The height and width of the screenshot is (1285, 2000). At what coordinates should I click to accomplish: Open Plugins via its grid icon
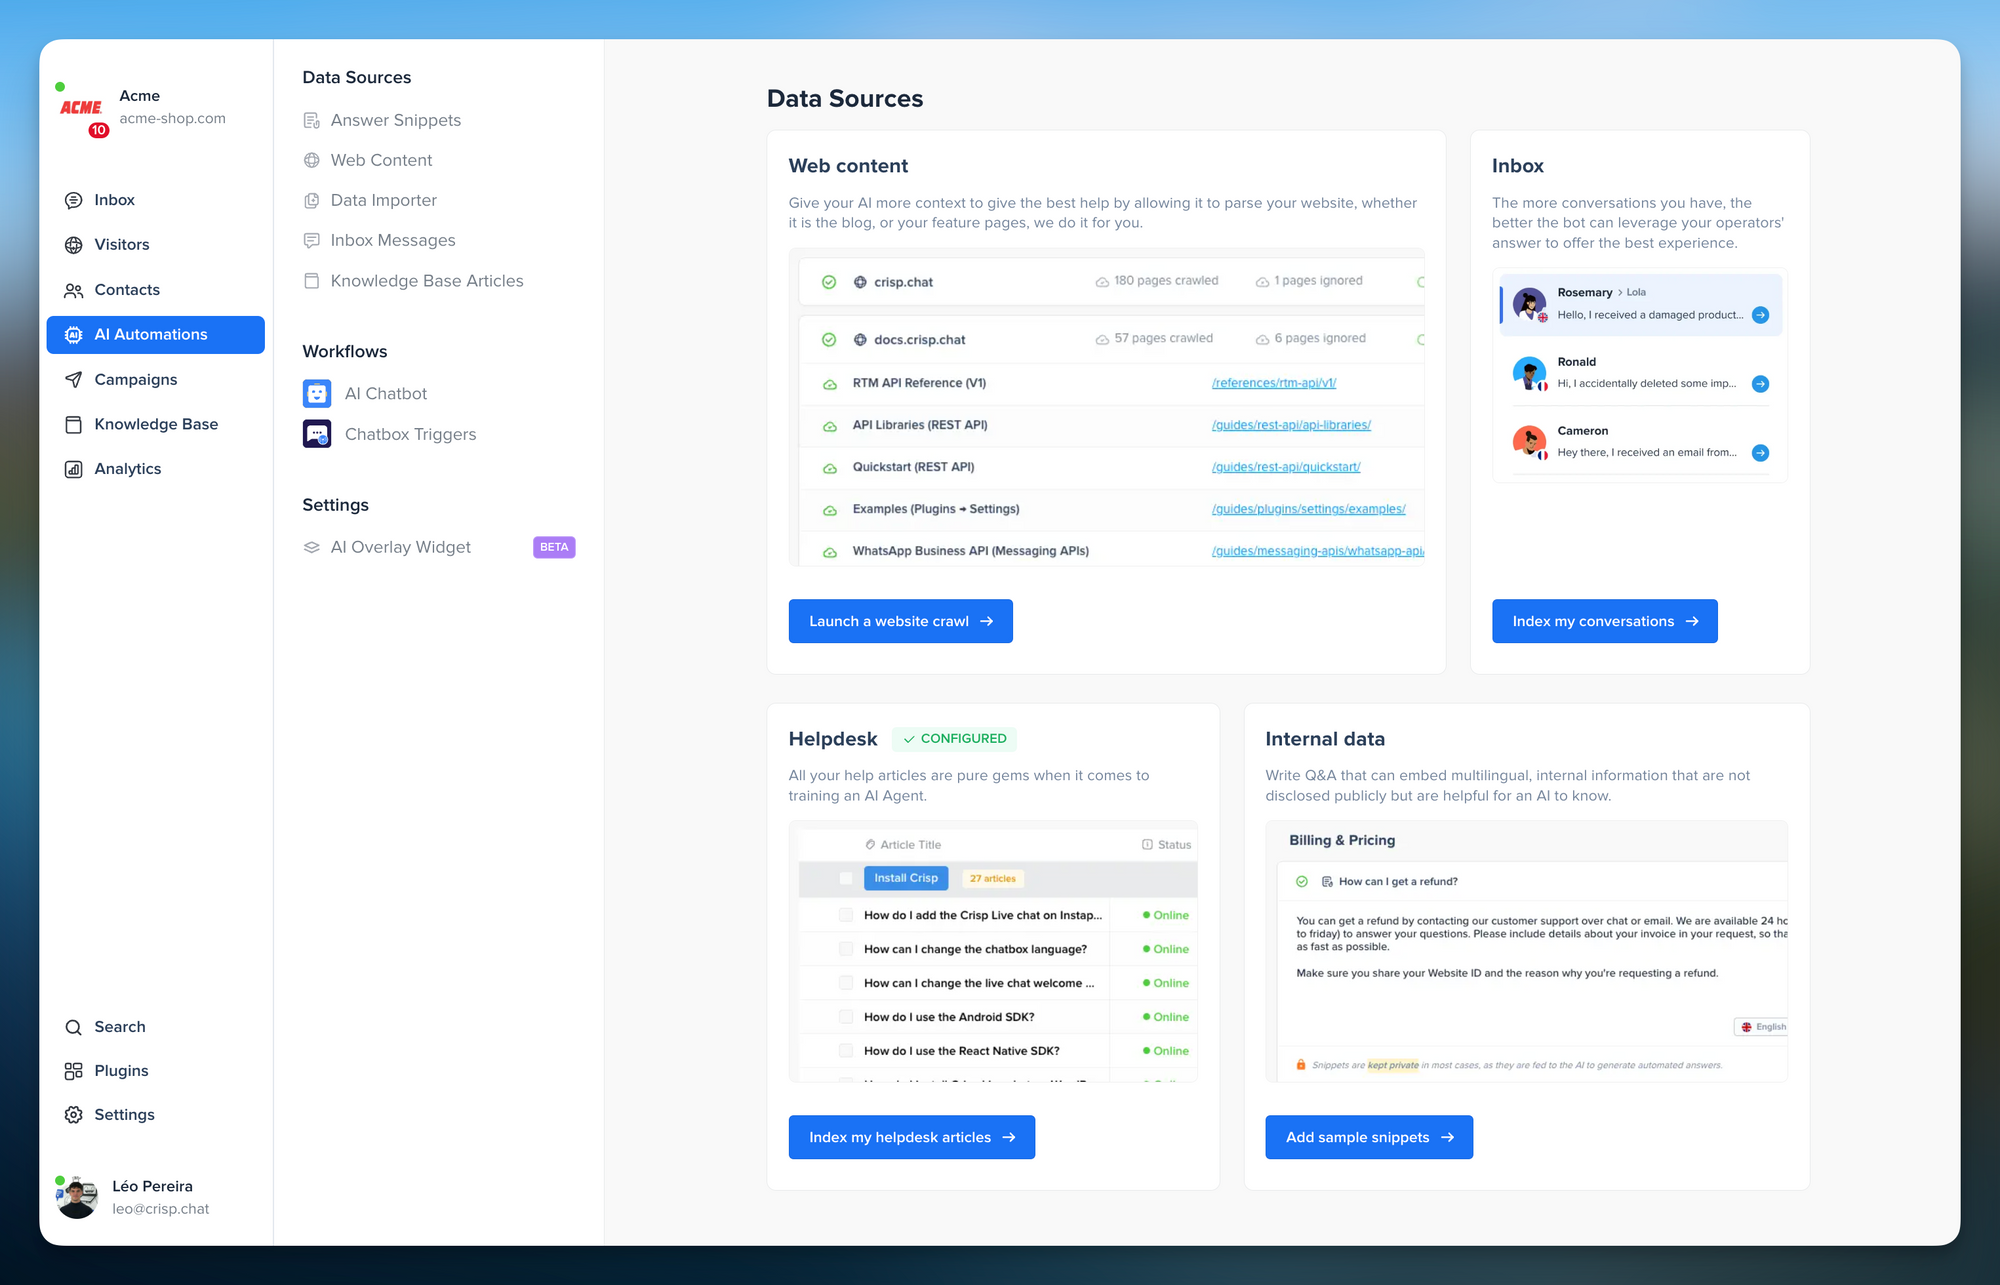click(x=73, y=1071)
